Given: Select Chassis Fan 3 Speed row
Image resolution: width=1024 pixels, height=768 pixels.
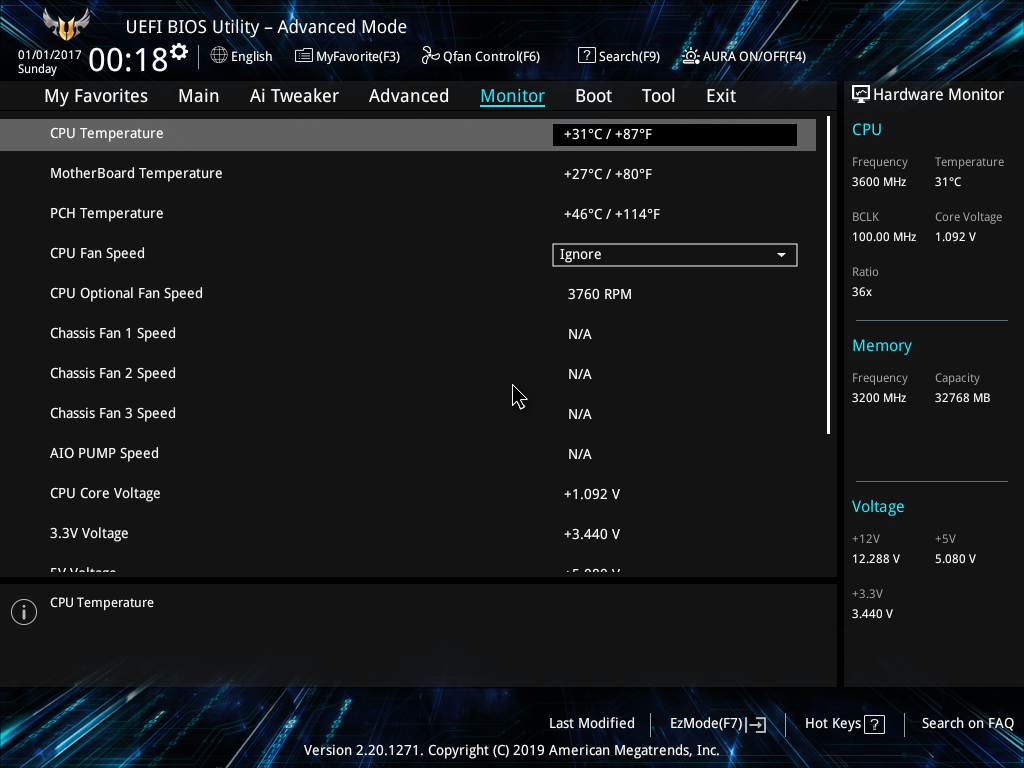Looking at the screenshot, I should coord(408,413).
